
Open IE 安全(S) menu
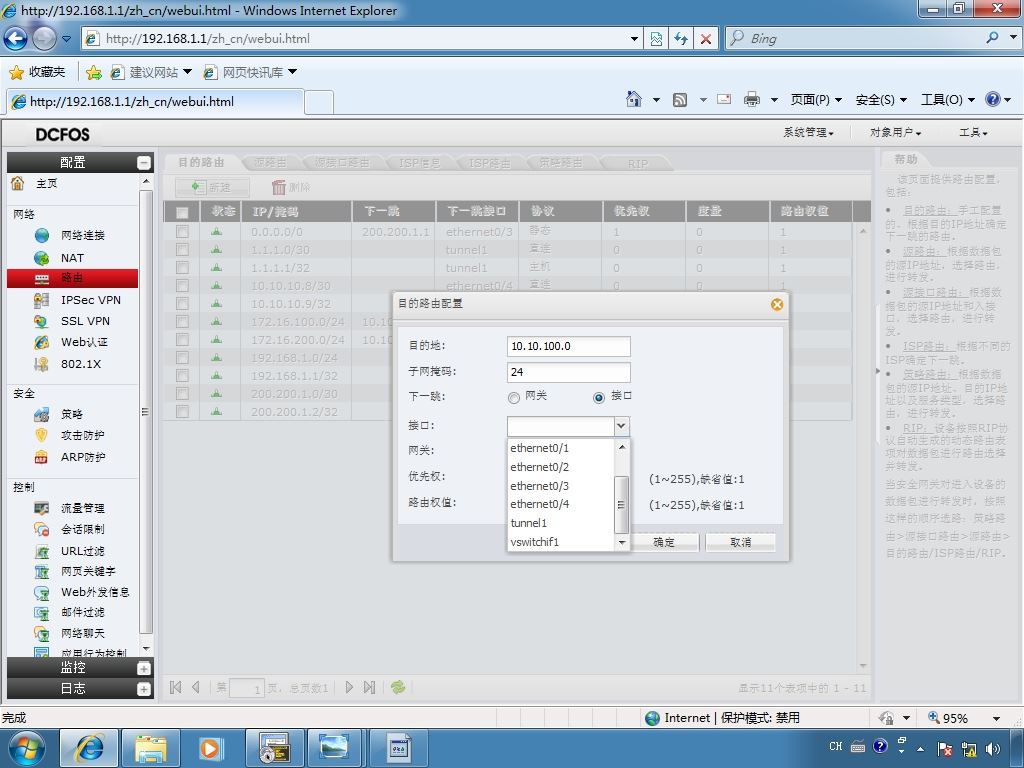881,99
